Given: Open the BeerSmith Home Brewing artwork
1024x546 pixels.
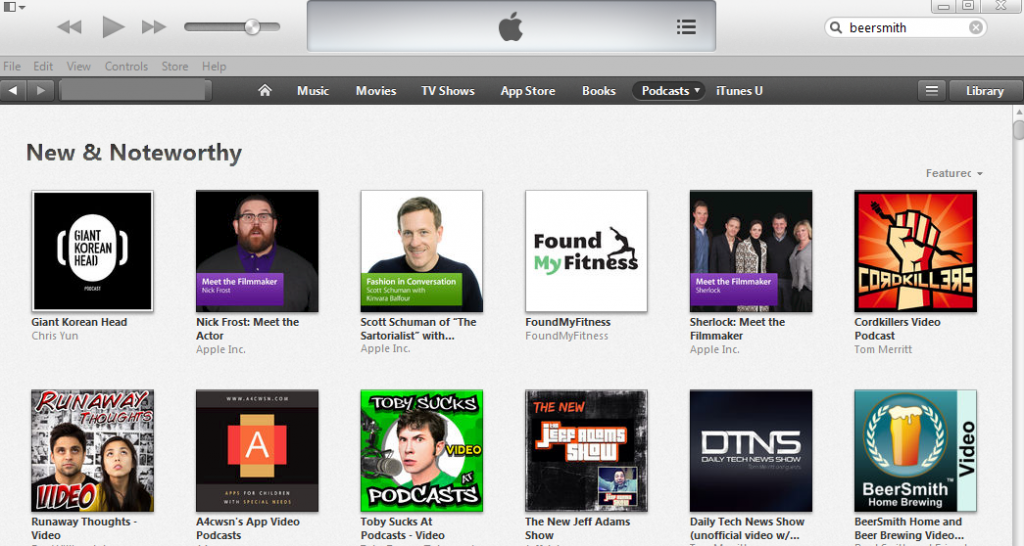Looking at the screenshot, I should point(916,451).
